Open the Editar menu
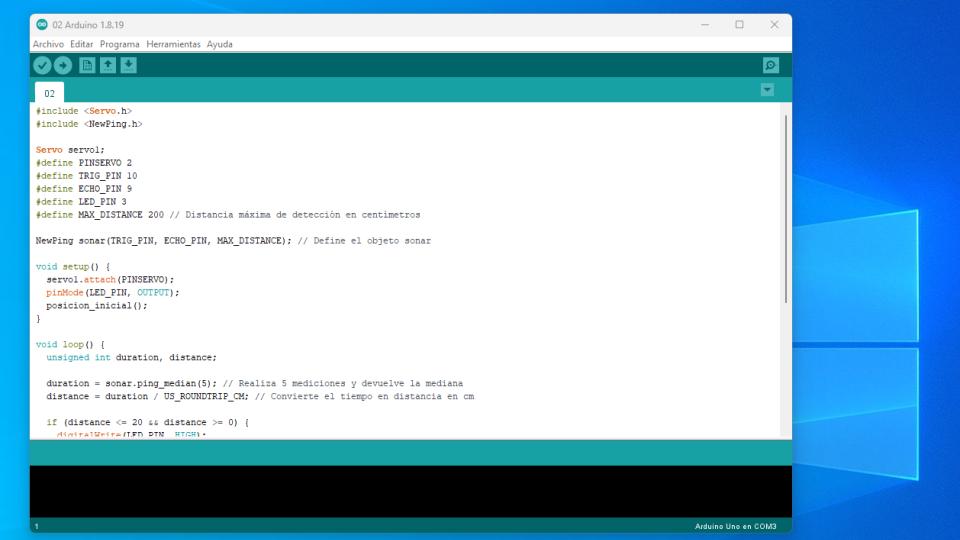This screenshot has height=540, width=960. pyautogui.click(x=81, y=44)
